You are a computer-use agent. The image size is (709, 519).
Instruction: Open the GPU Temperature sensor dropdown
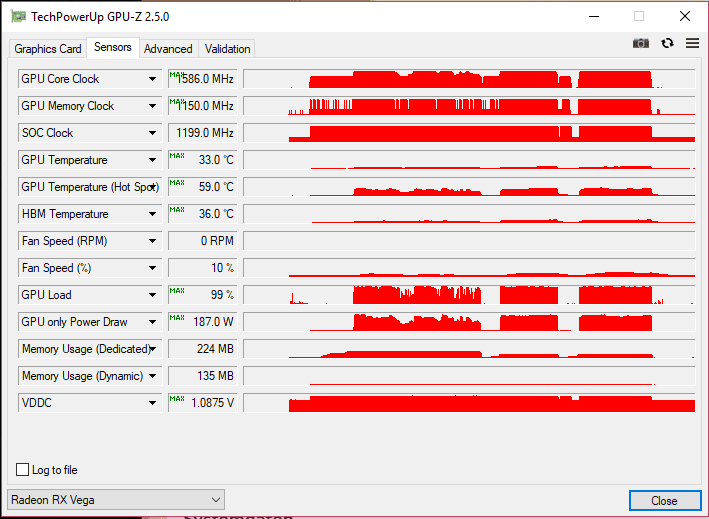152,160
